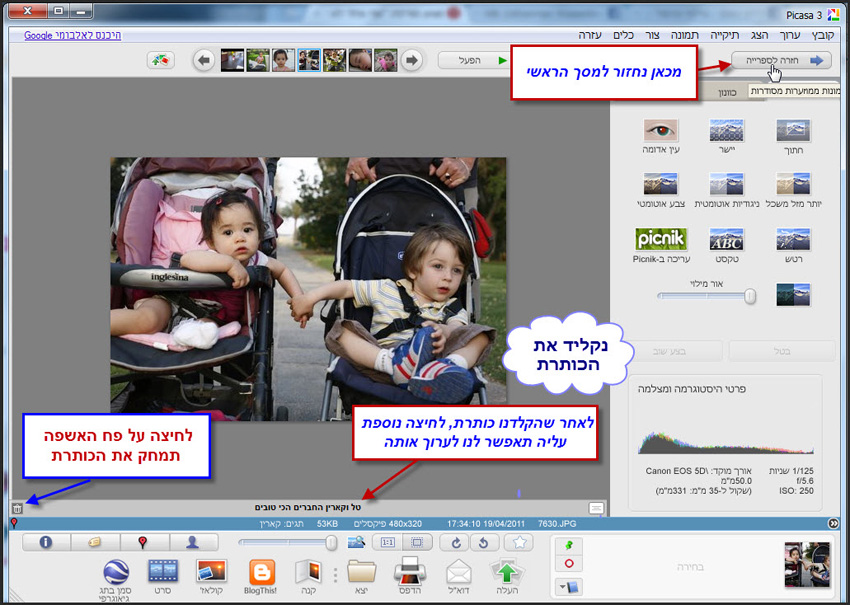The image size is (850, 605).
Task: Click the colorful arrows icon left of filmstrip
Action: [160, 60]
